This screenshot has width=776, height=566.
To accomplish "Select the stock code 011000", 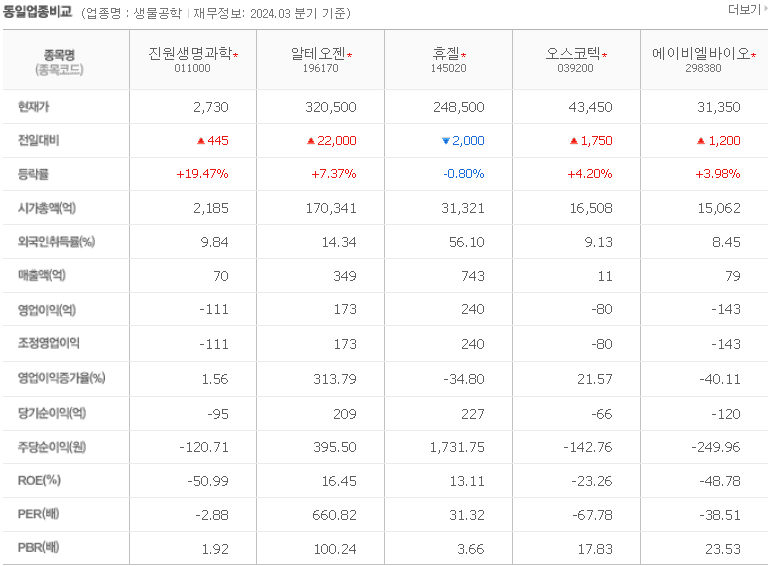I will (x=192, y=68).
